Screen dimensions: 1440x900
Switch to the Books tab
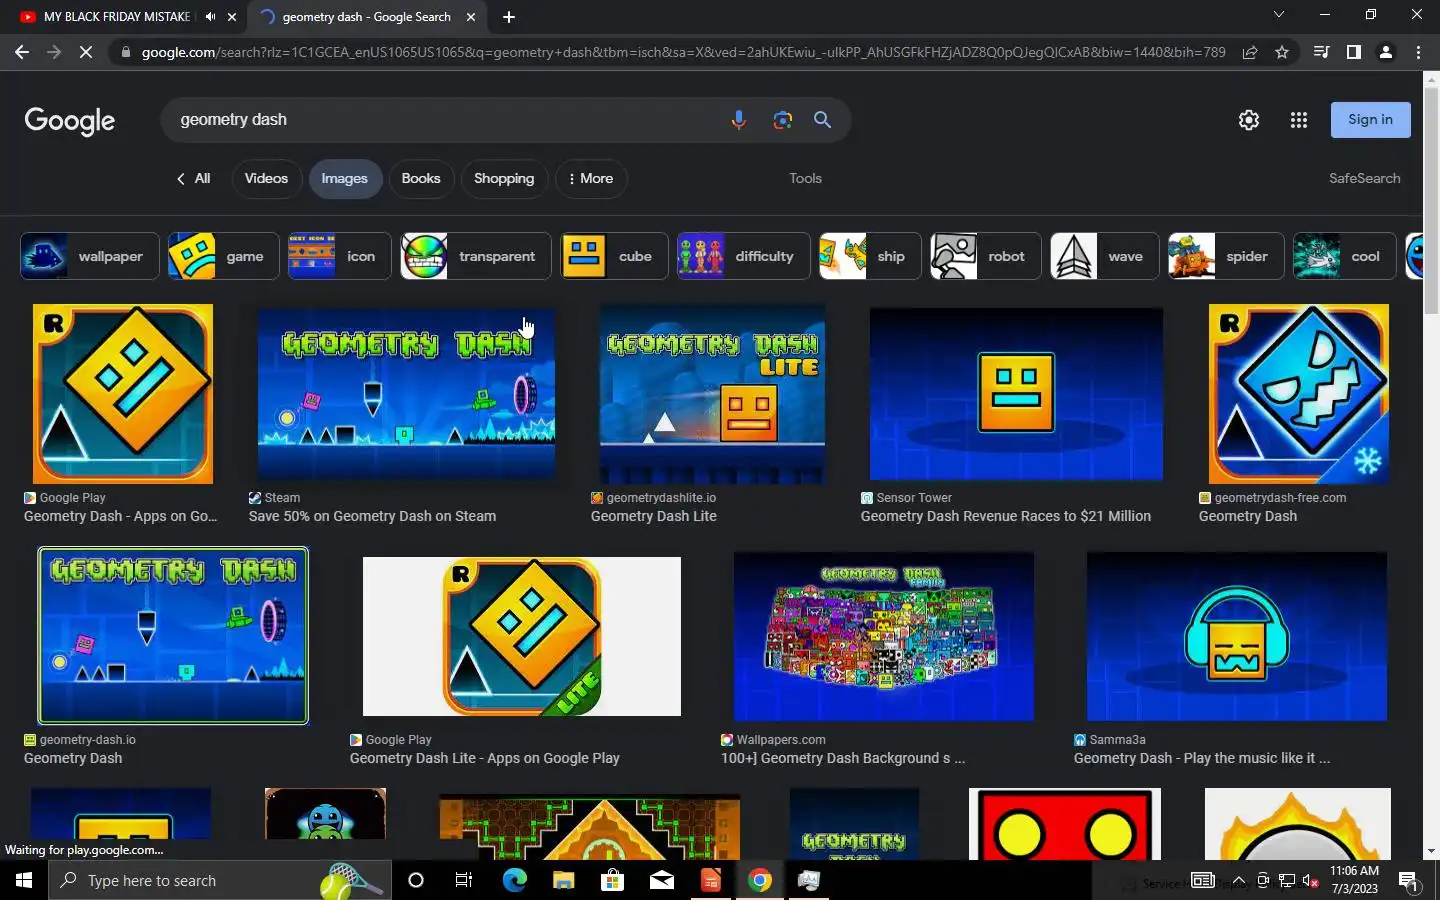coord(421,178)
